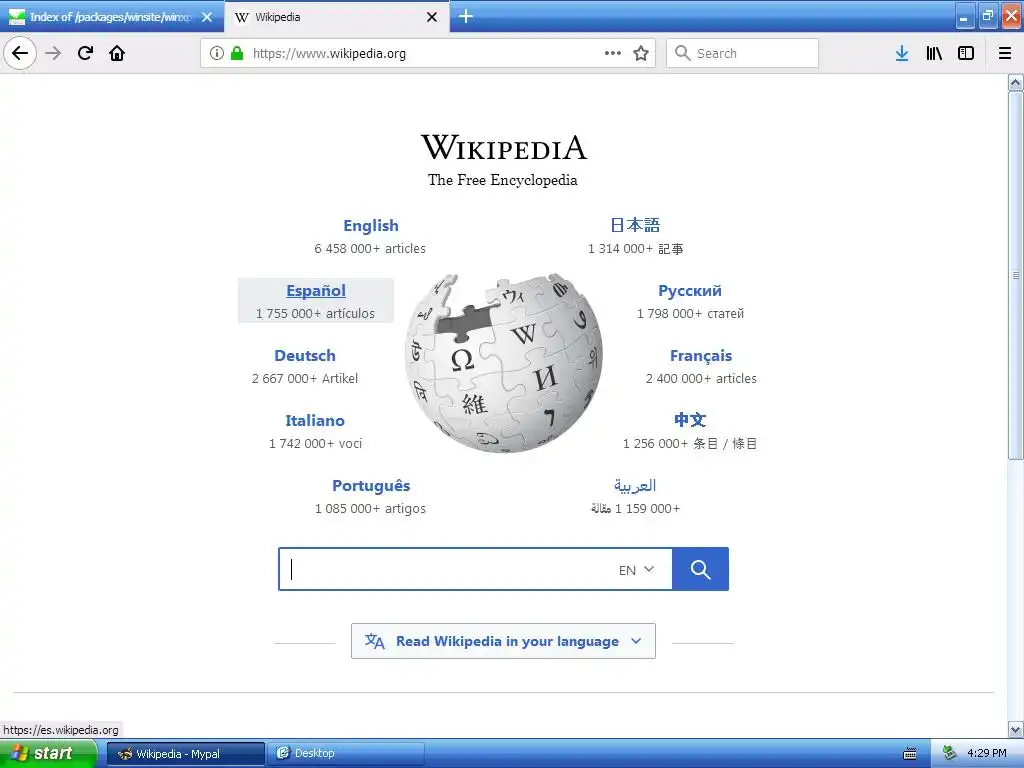The image size is (1024, 768).
Task: Click the "6 458 000+ articles" text
Action: point(370,249)
